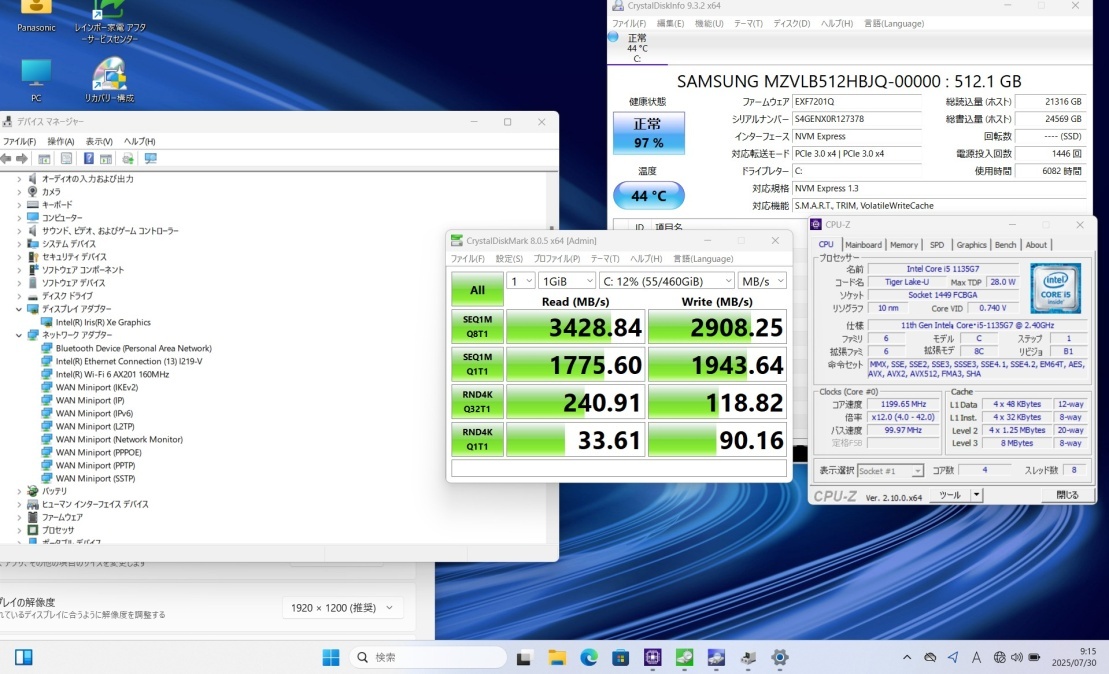The height and width of the screenshot is (674, 1109).
Task: Select the PC desktop icon
Action: coord(36,81)
